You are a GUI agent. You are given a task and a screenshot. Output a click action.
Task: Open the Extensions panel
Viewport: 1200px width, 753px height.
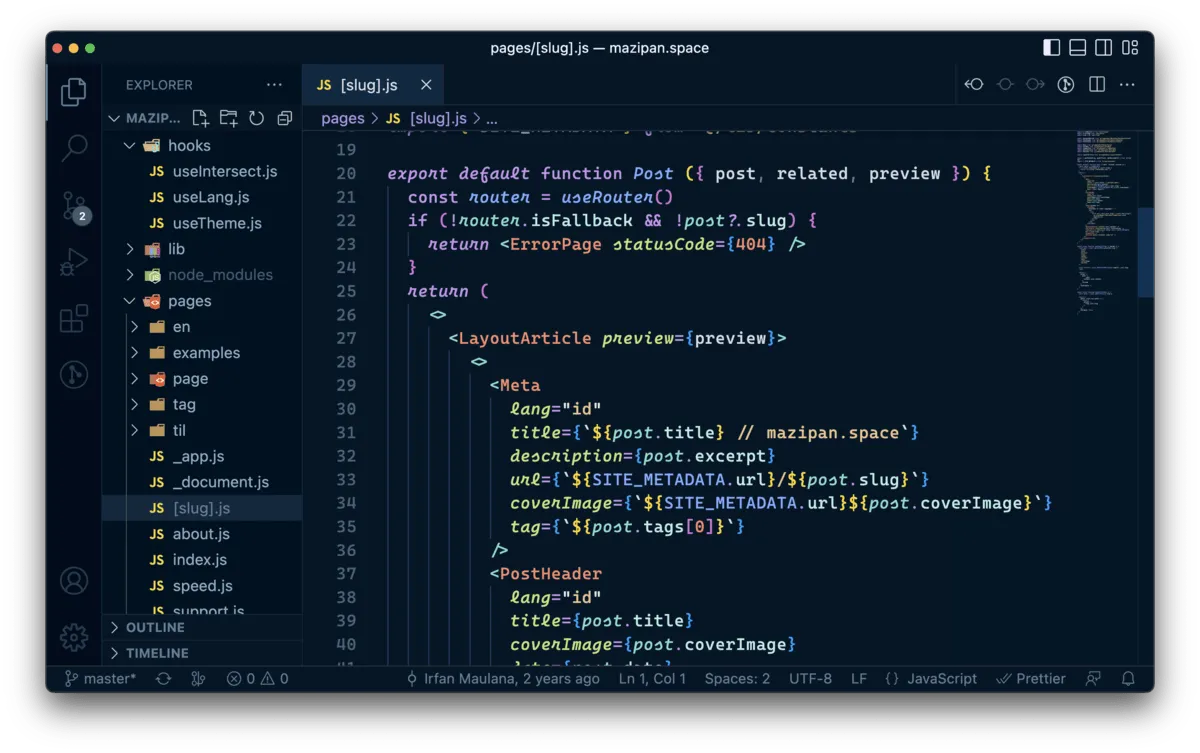(74, 318)
